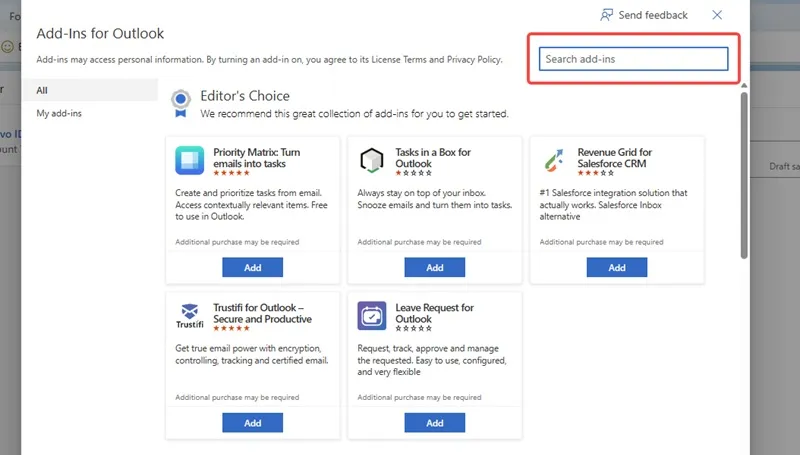Click the Priority Matrix add-in icon
This screenshot has width=800, height=455.
coord(189,160)
